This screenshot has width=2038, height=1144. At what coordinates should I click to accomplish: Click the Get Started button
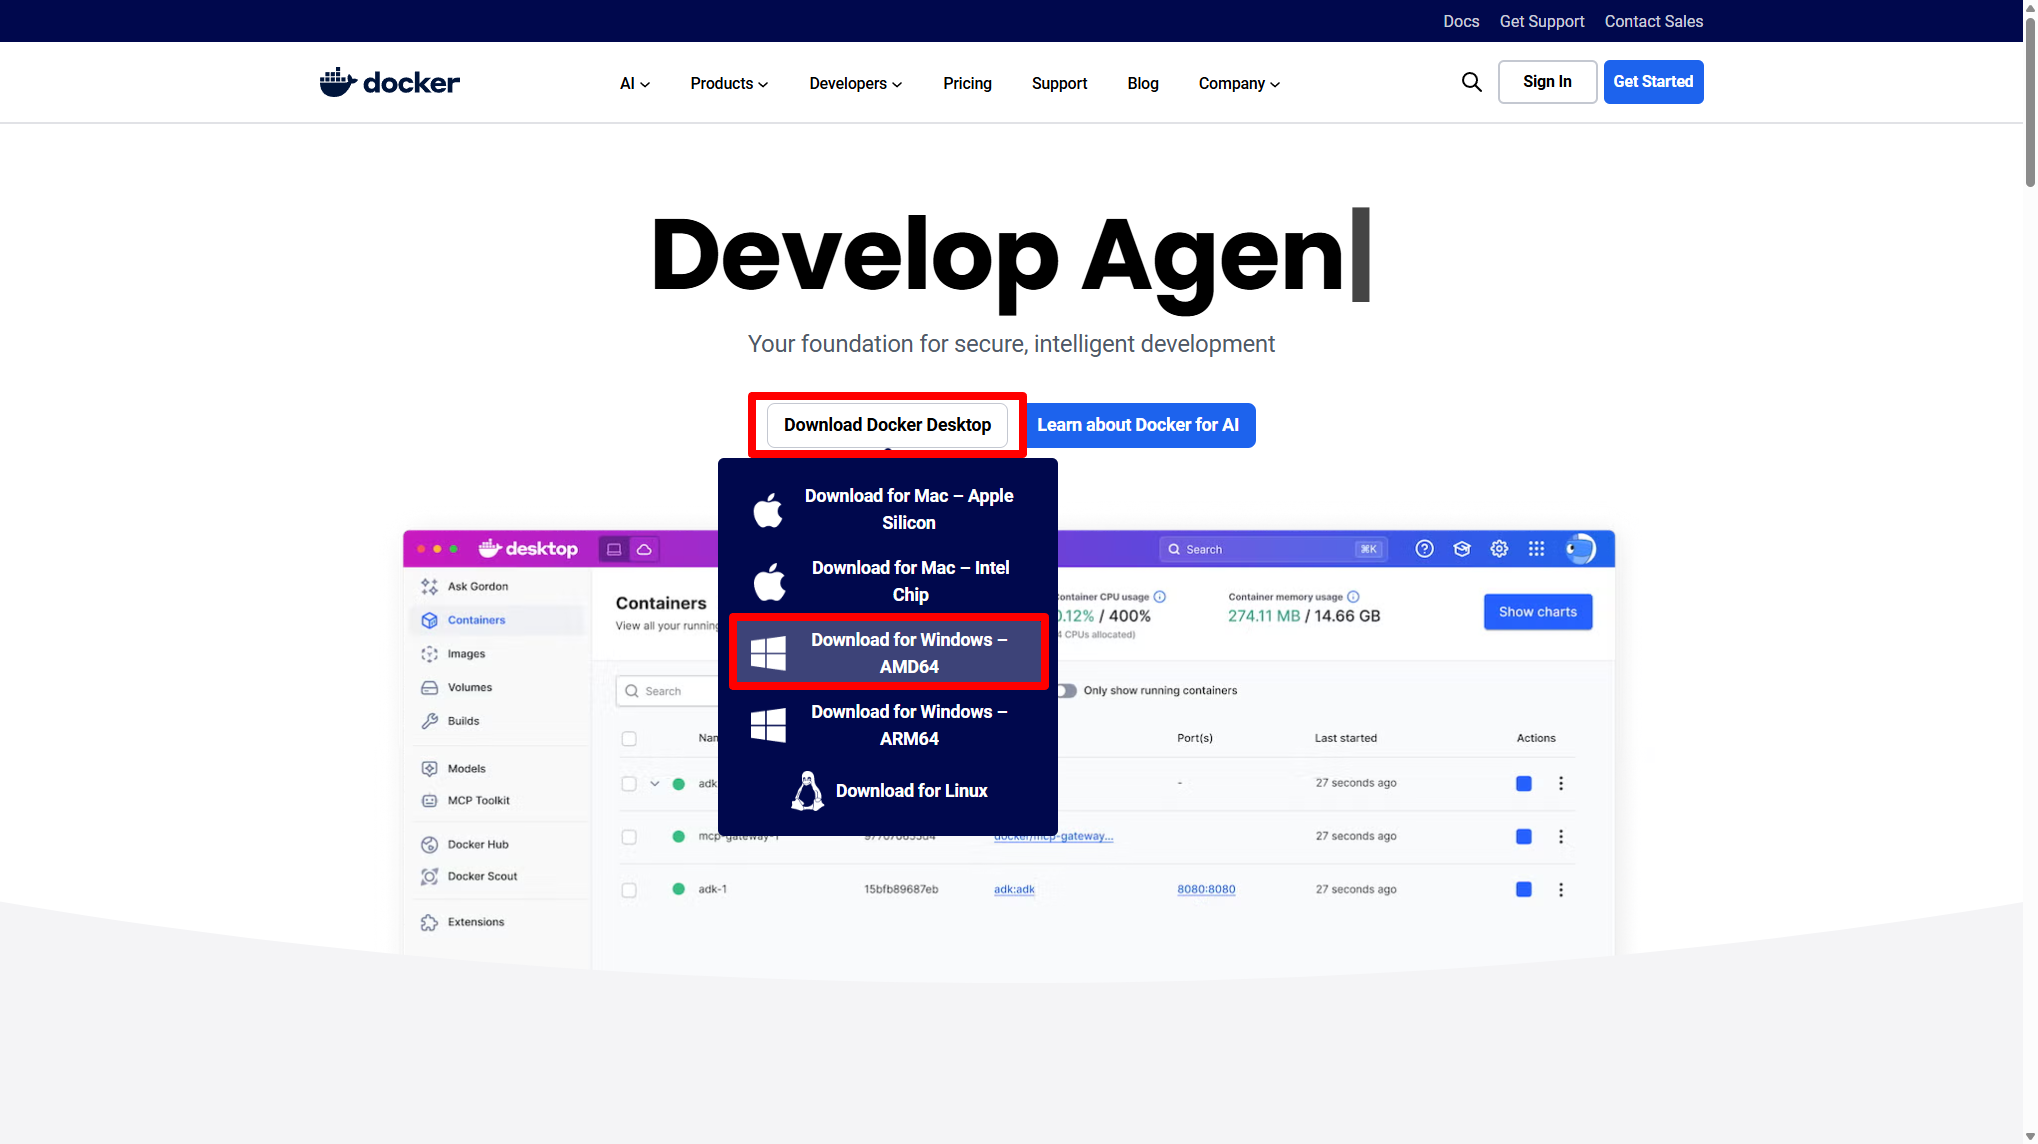pos(1653,82)
